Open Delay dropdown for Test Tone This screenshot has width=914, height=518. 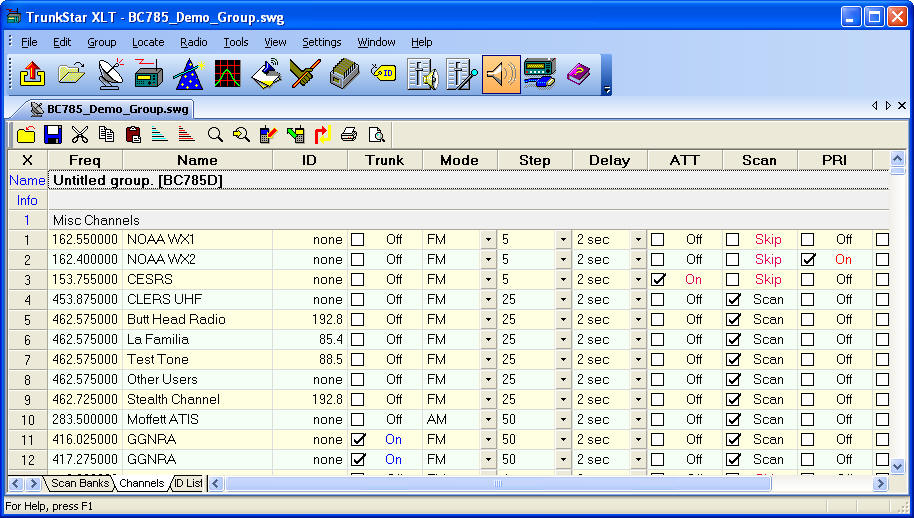tap(638, 360)
